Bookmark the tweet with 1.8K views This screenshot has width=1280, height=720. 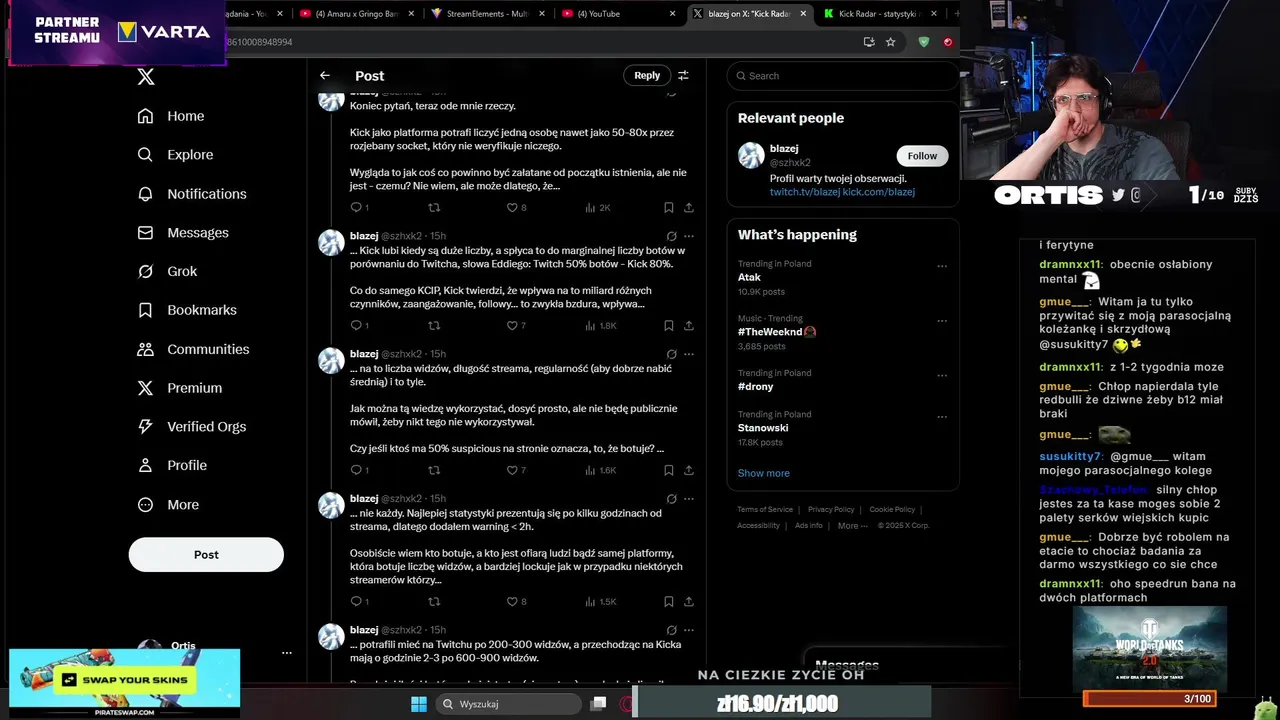(x=668, y=326)
